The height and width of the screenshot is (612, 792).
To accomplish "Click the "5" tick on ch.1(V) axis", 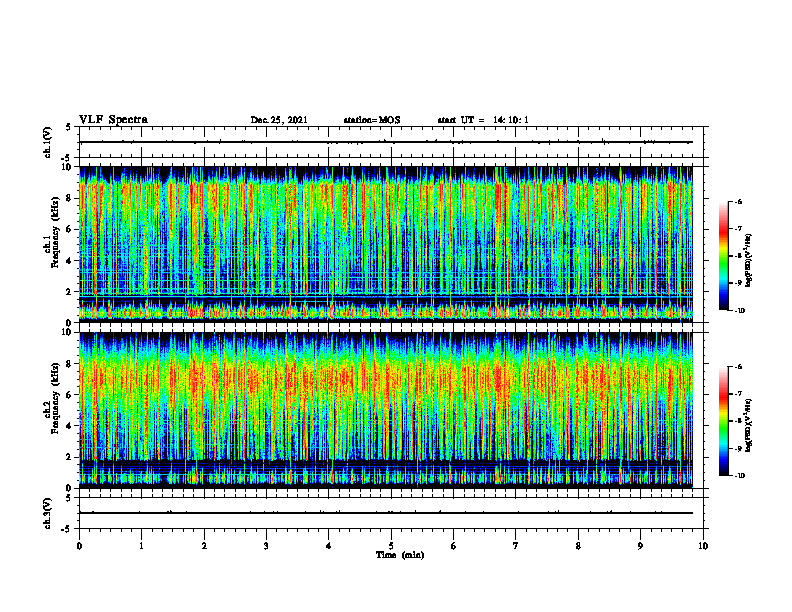I will [68, 127].
